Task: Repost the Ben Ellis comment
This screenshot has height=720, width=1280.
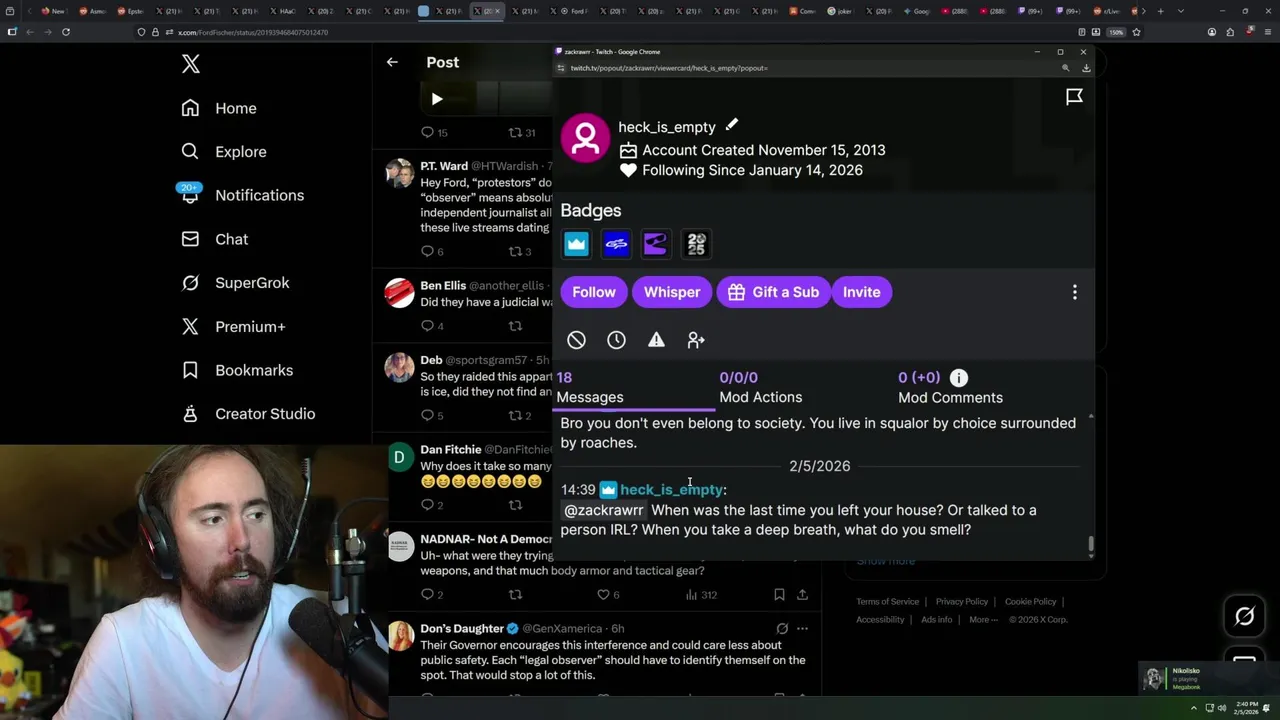Action: pos(515,326)
